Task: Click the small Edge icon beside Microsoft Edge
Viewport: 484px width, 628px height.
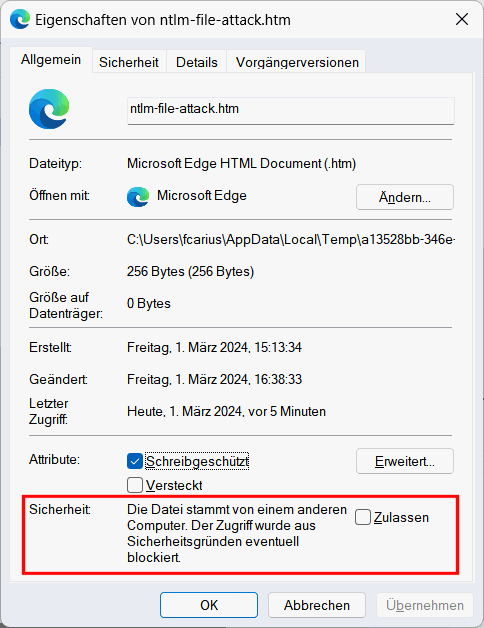Action: click(138, 197)
